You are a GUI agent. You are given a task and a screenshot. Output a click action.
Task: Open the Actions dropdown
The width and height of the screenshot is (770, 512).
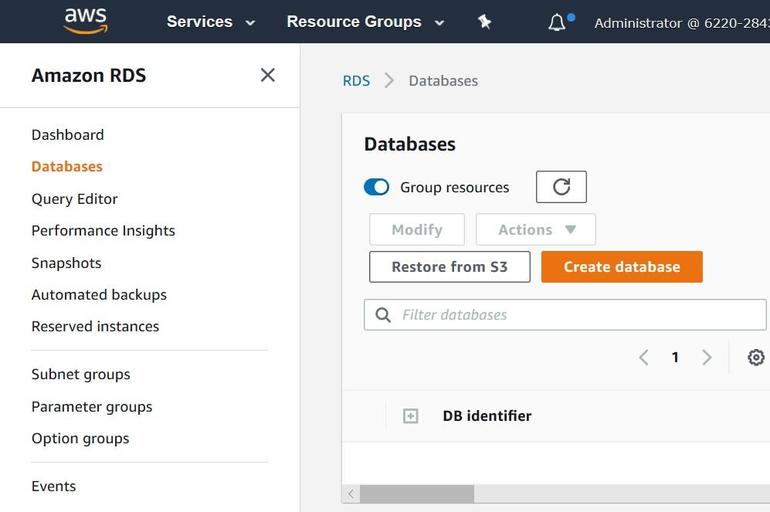536,229
